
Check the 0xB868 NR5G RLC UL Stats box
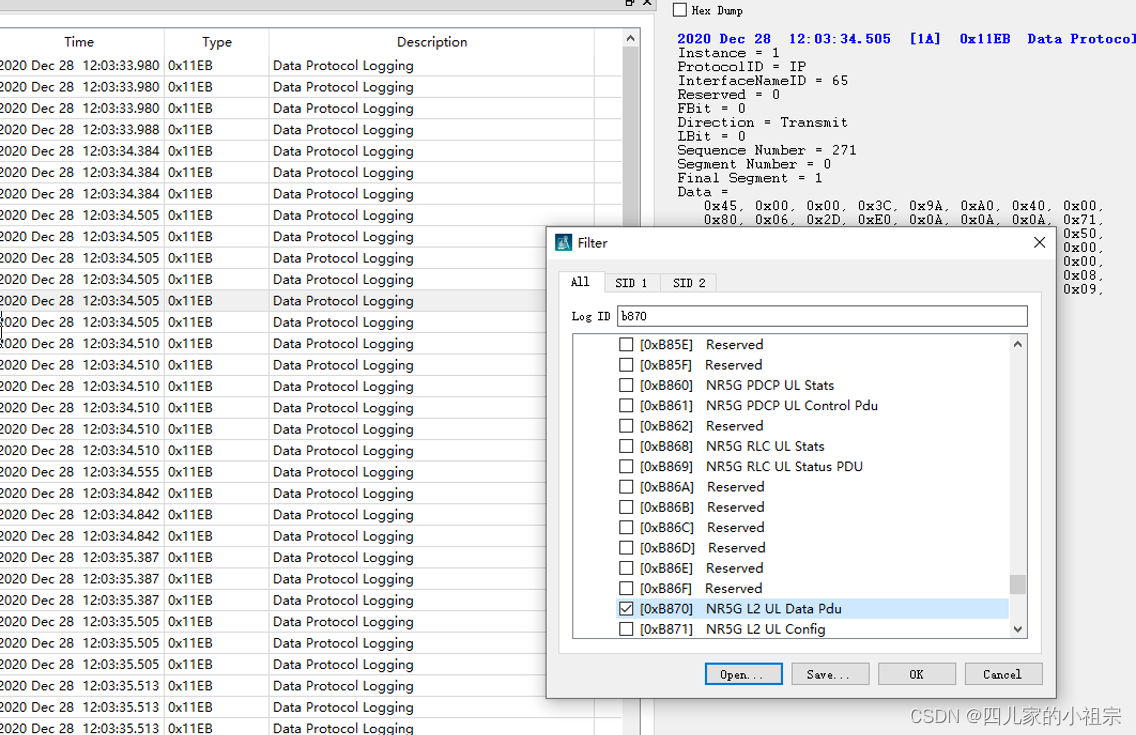pyautogui.click(x=626, y=446)
